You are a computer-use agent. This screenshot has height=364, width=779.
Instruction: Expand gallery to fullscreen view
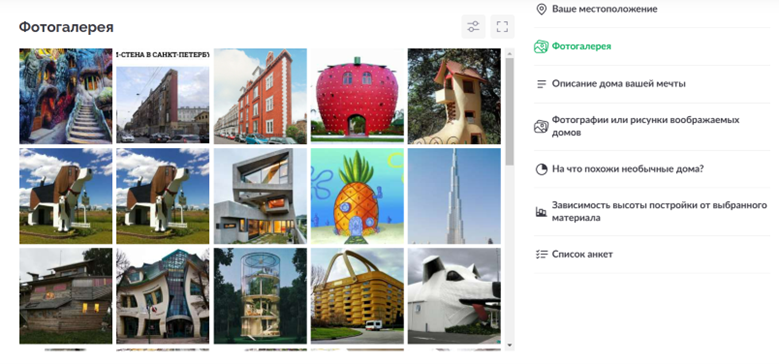(502, 27)
